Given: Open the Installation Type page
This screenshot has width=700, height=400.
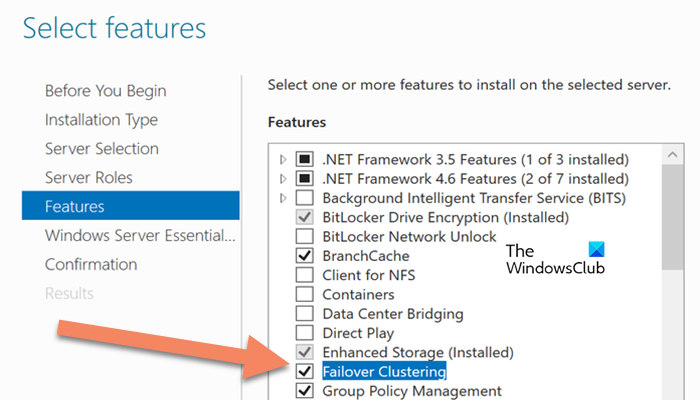Looking at the screenshot, I should (101, 120).
